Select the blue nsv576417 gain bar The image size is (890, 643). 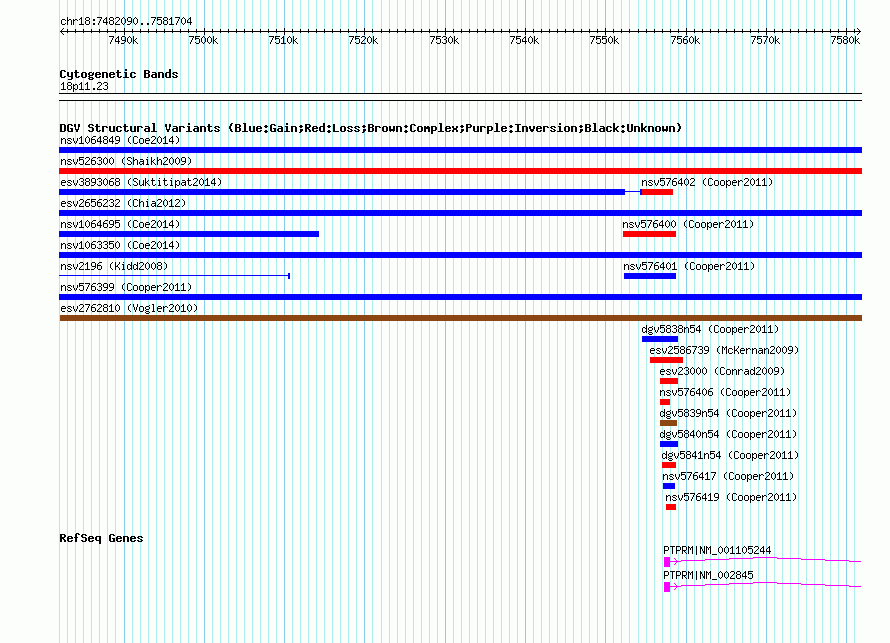669,486
